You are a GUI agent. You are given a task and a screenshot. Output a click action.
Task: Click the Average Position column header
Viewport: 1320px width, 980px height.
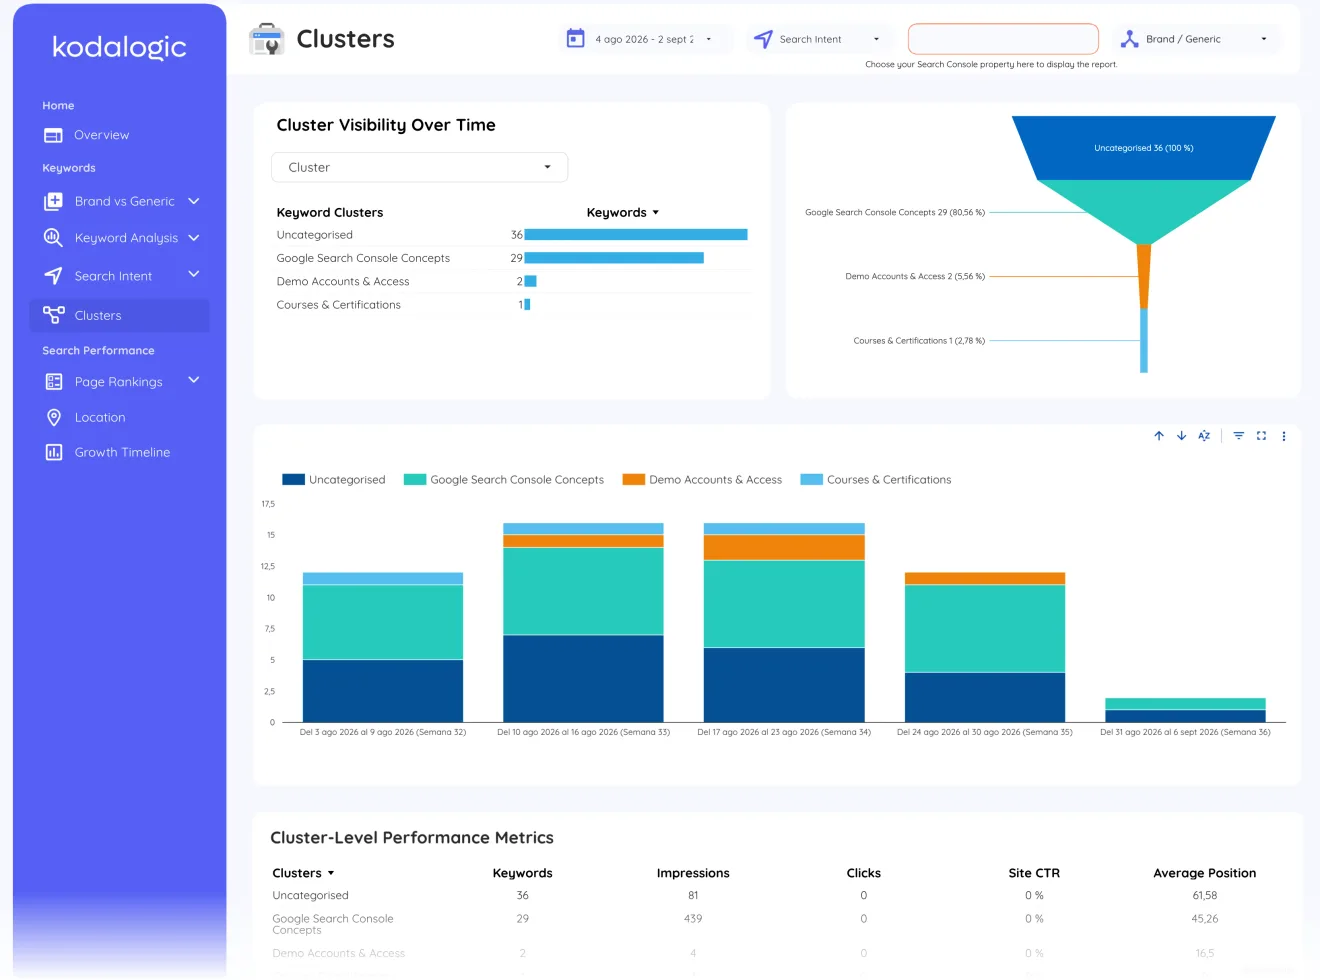[1205, 873]
